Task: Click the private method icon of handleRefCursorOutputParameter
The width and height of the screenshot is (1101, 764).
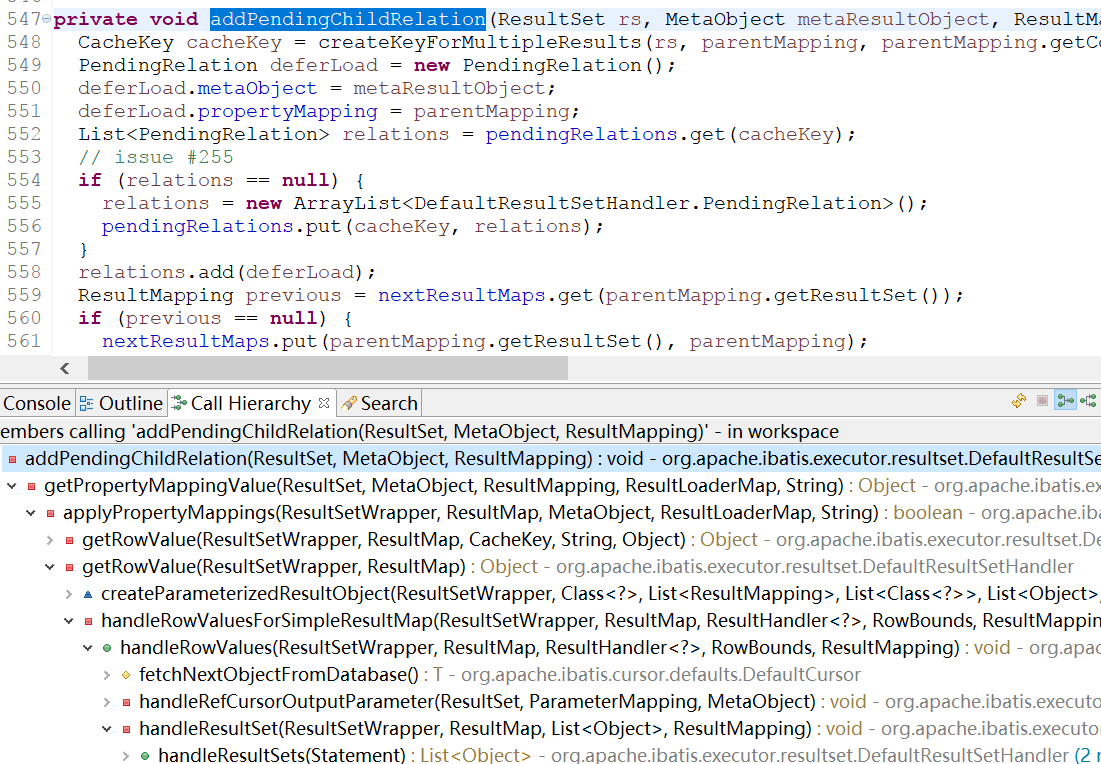Action: 126,702
